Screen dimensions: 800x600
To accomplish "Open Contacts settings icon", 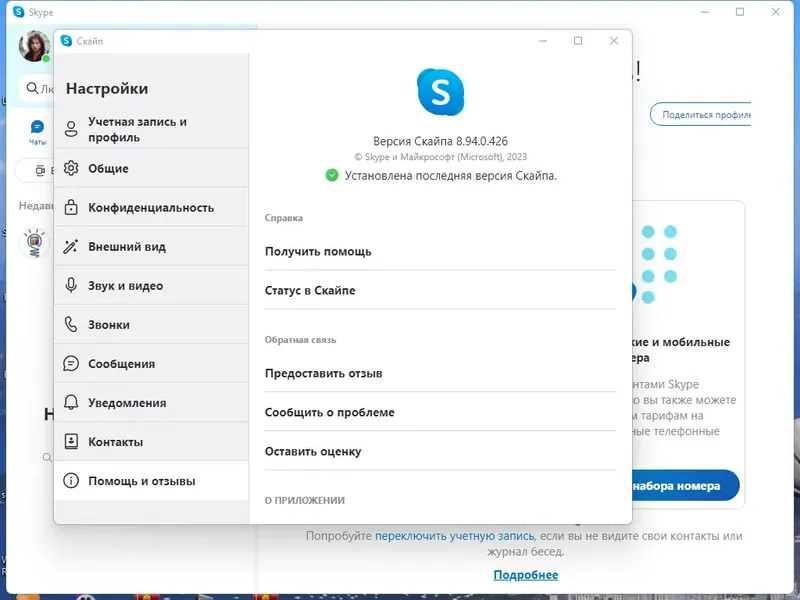I will pos(70,441).
